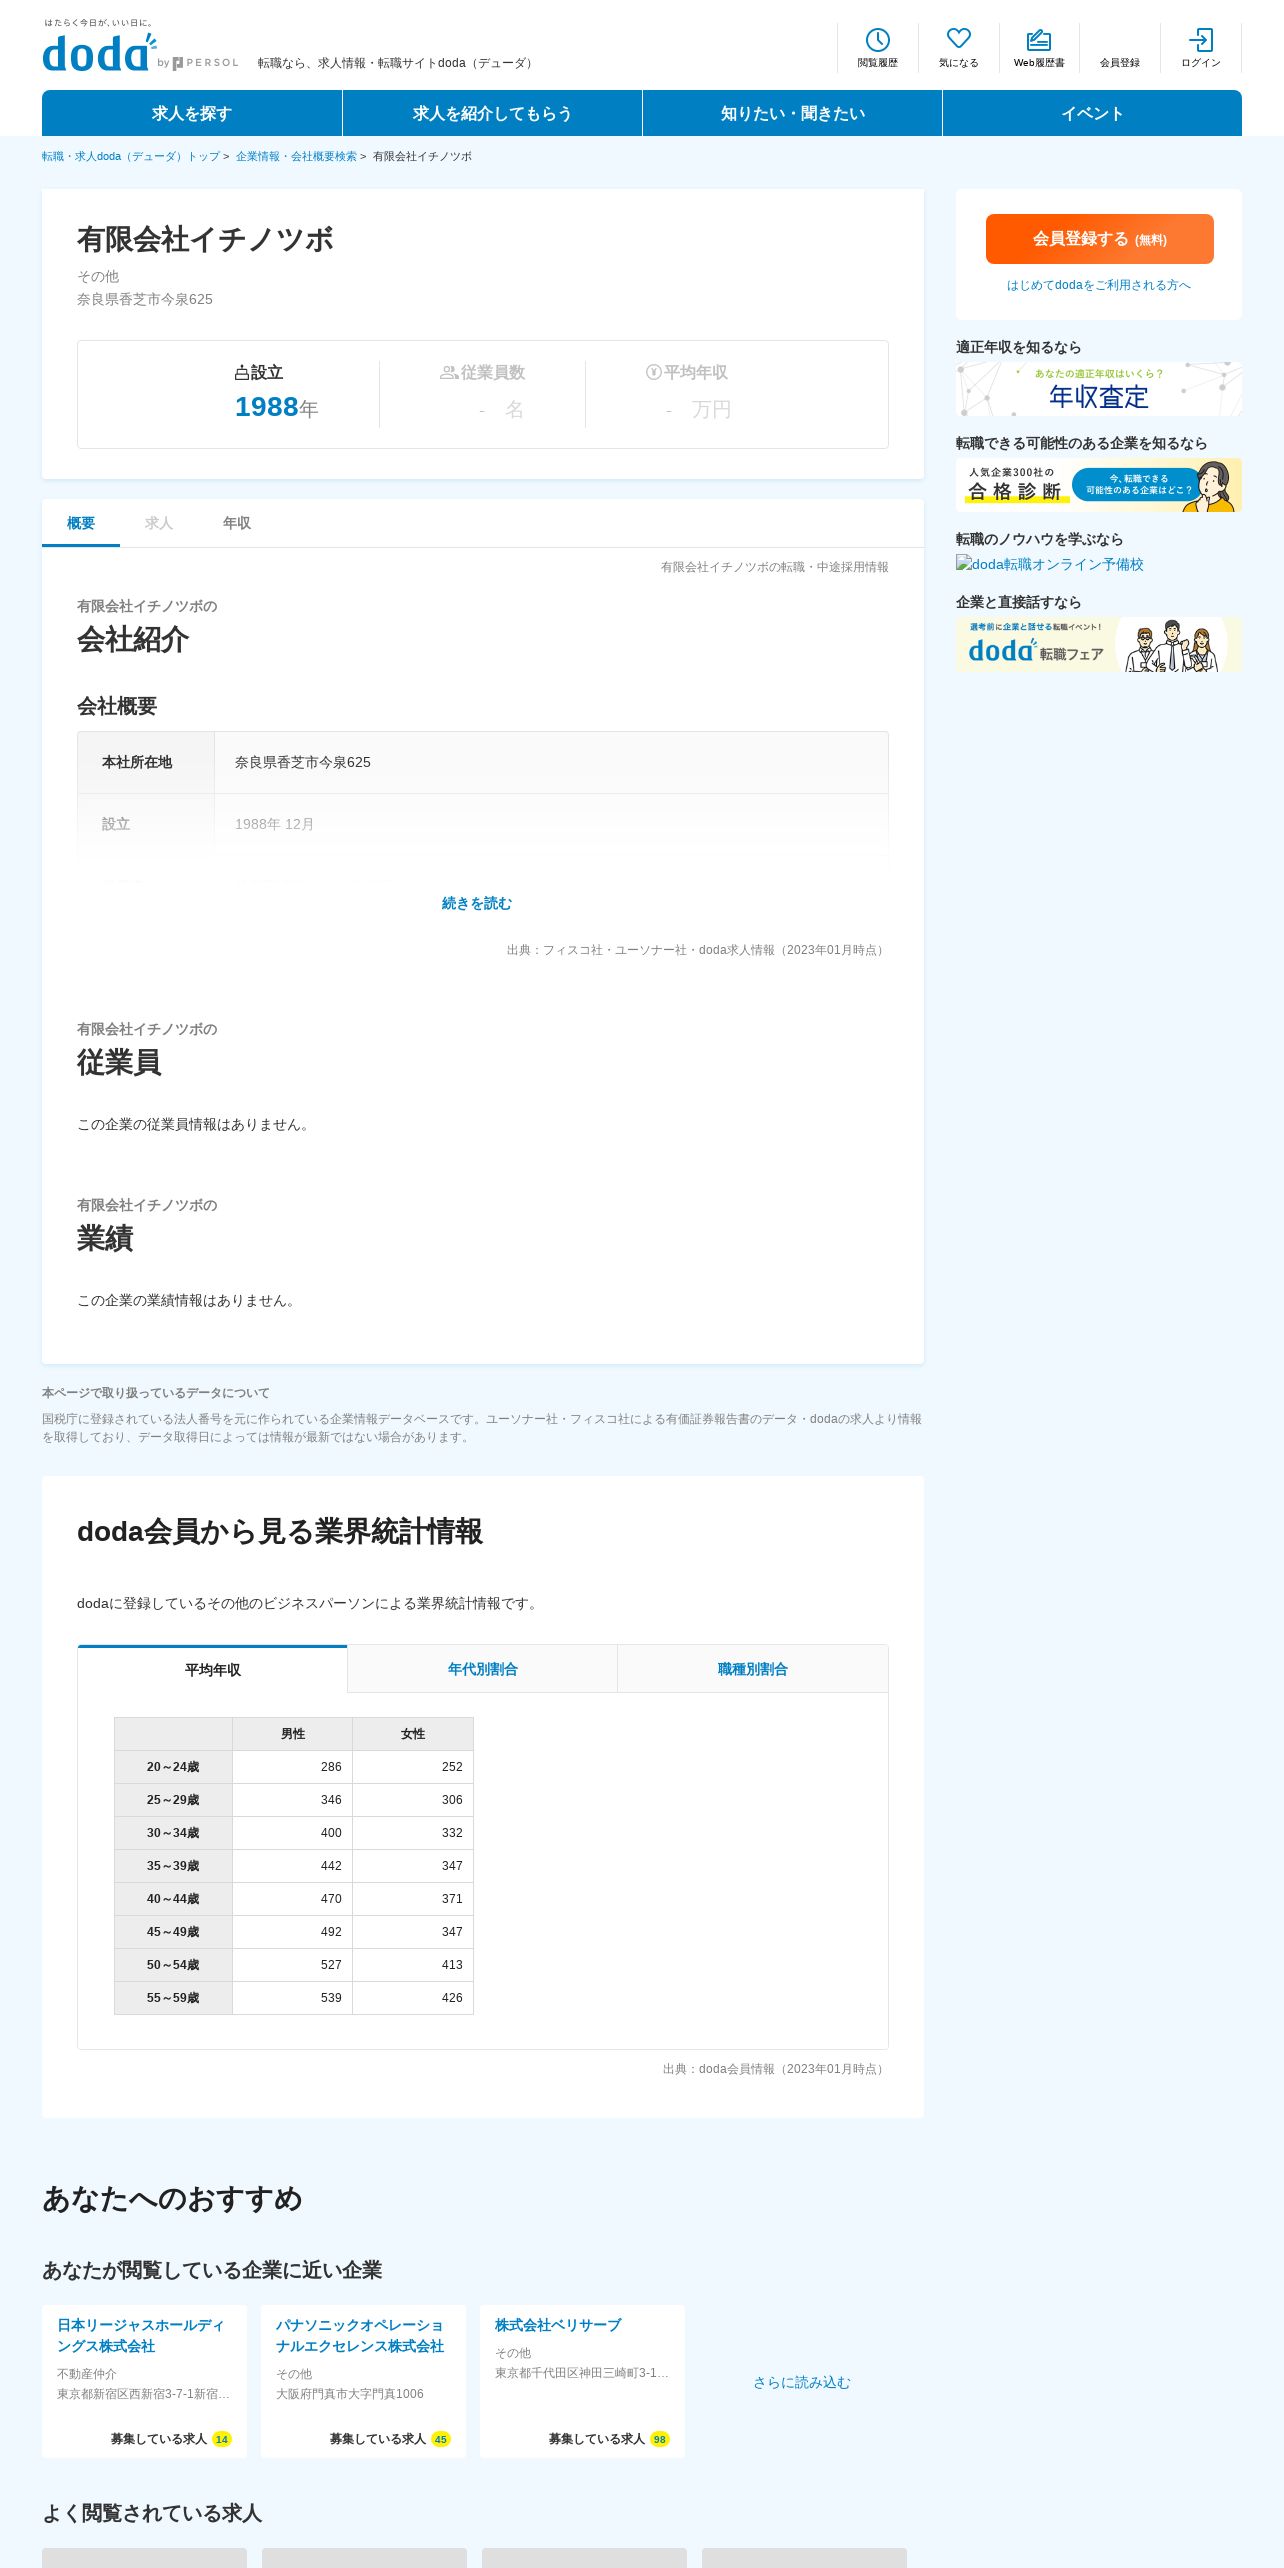1284x2568 pixels.
Task: Click the 平均年収 yen icon label
Action: point(687,372)
